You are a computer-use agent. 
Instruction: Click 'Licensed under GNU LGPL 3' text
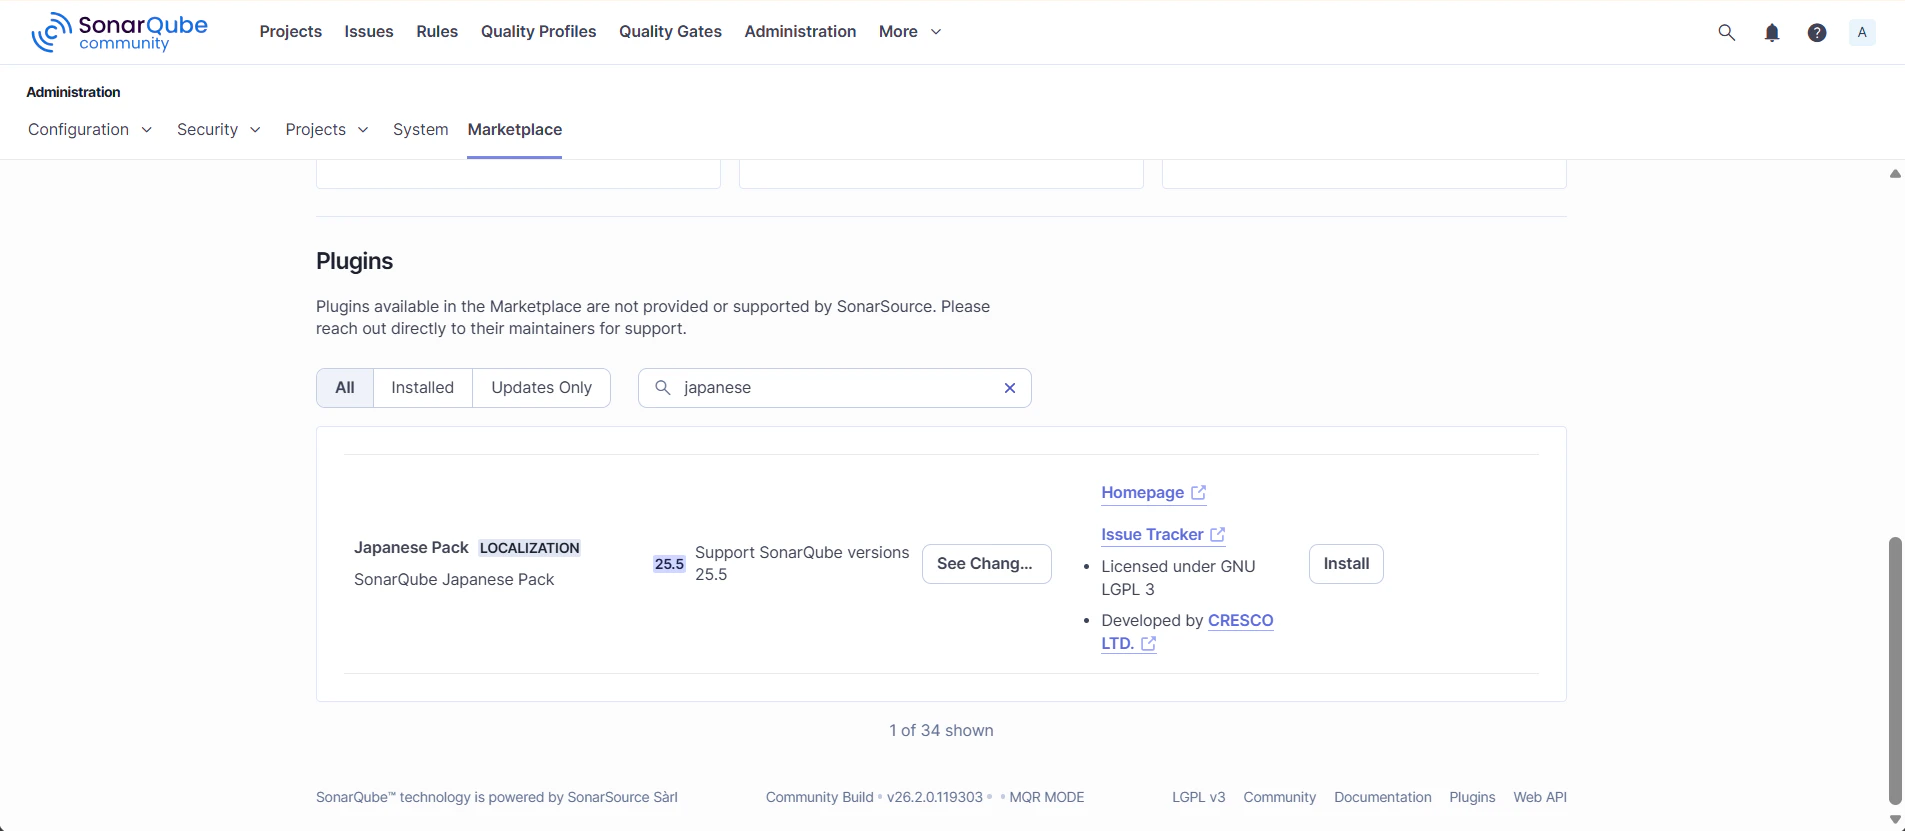click(x=1178, y=578)
